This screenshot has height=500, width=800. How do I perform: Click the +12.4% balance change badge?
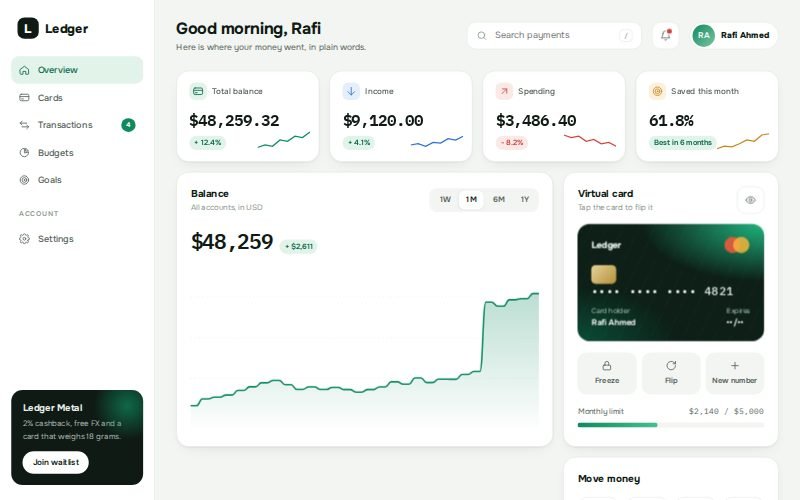coord(208,142)
